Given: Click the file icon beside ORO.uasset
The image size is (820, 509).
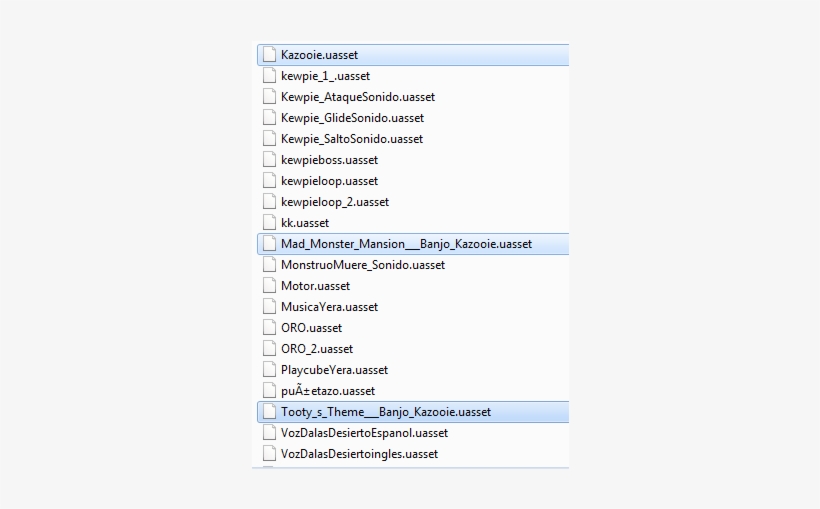Looking at the screenshot, I should pyautogui.click(x=269, y=327).
